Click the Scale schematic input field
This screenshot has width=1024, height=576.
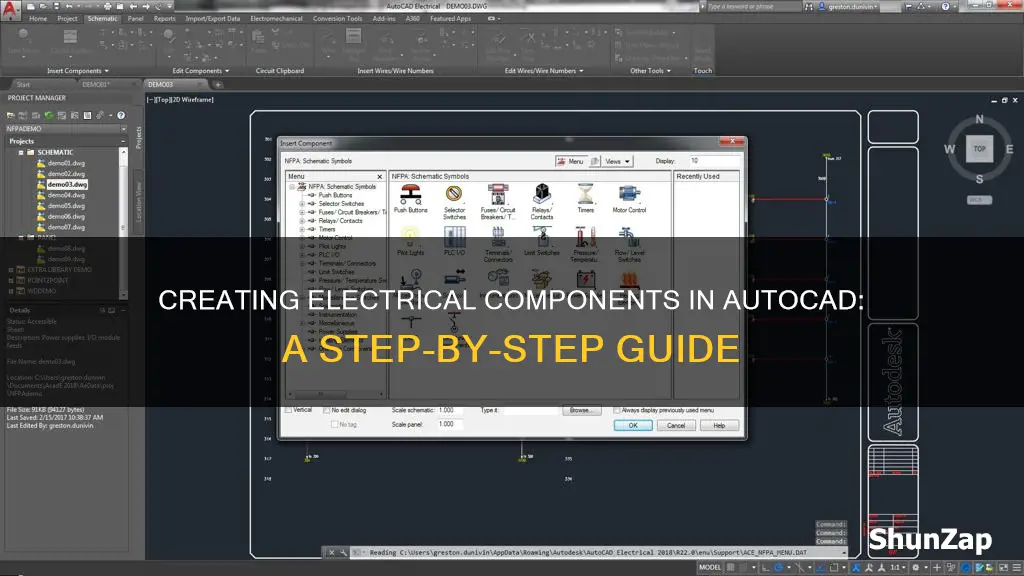click(451, 410)
